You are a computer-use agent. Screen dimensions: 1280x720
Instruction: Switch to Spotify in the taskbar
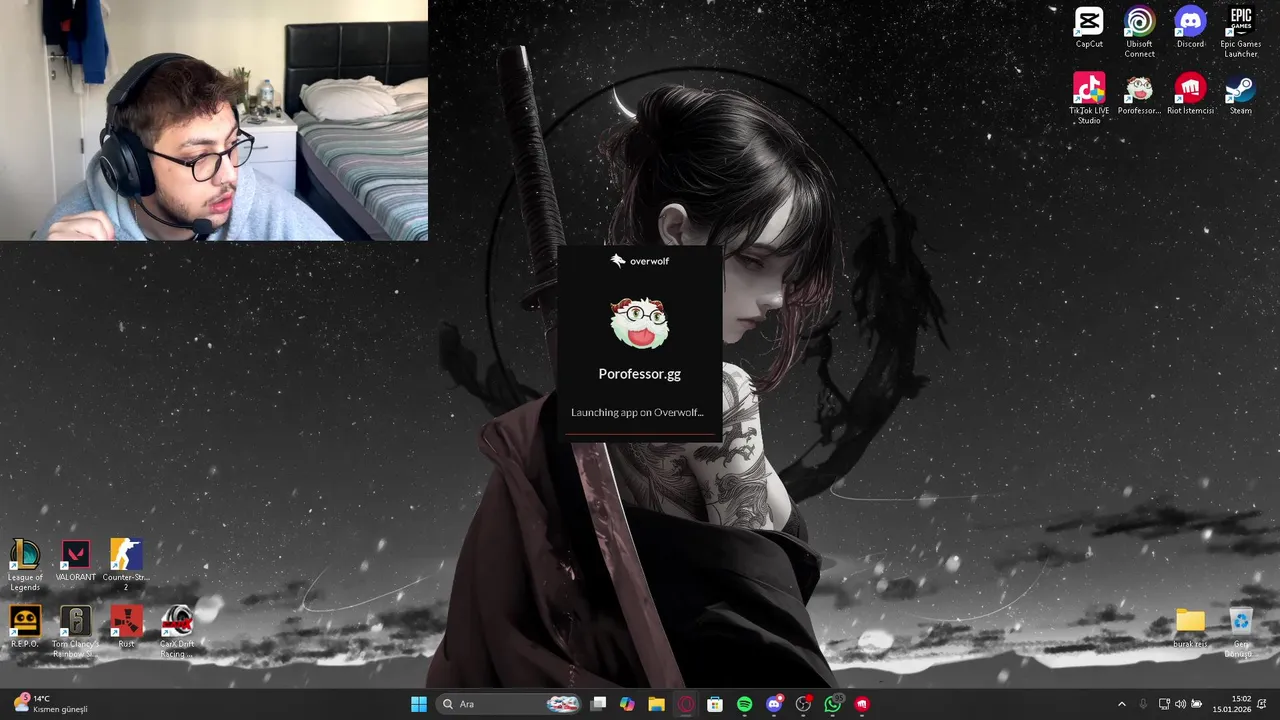click(744, 704)
